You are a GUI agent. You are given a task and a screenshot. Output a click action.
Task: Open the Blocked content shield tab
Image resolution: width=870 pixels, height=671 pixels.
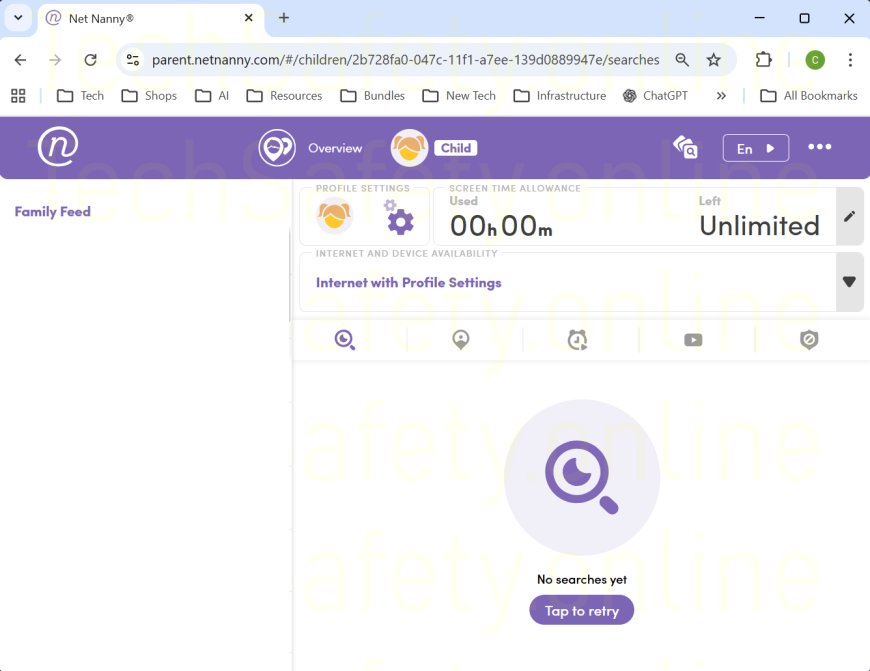tap(809, 340)
